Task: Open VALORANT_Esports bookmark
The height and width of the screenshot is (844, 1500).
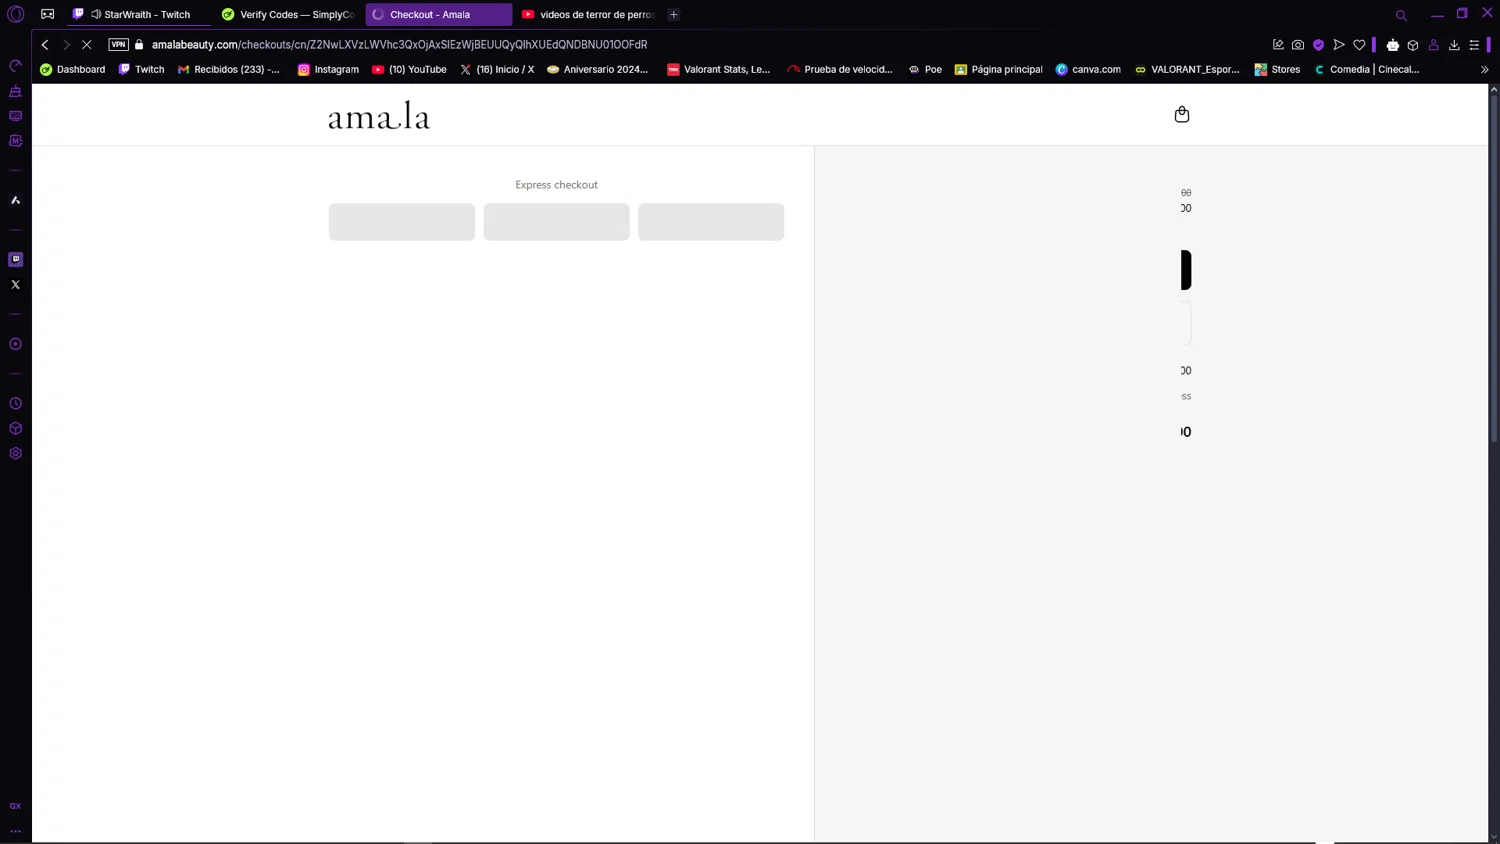Action: pos(1187,69)
